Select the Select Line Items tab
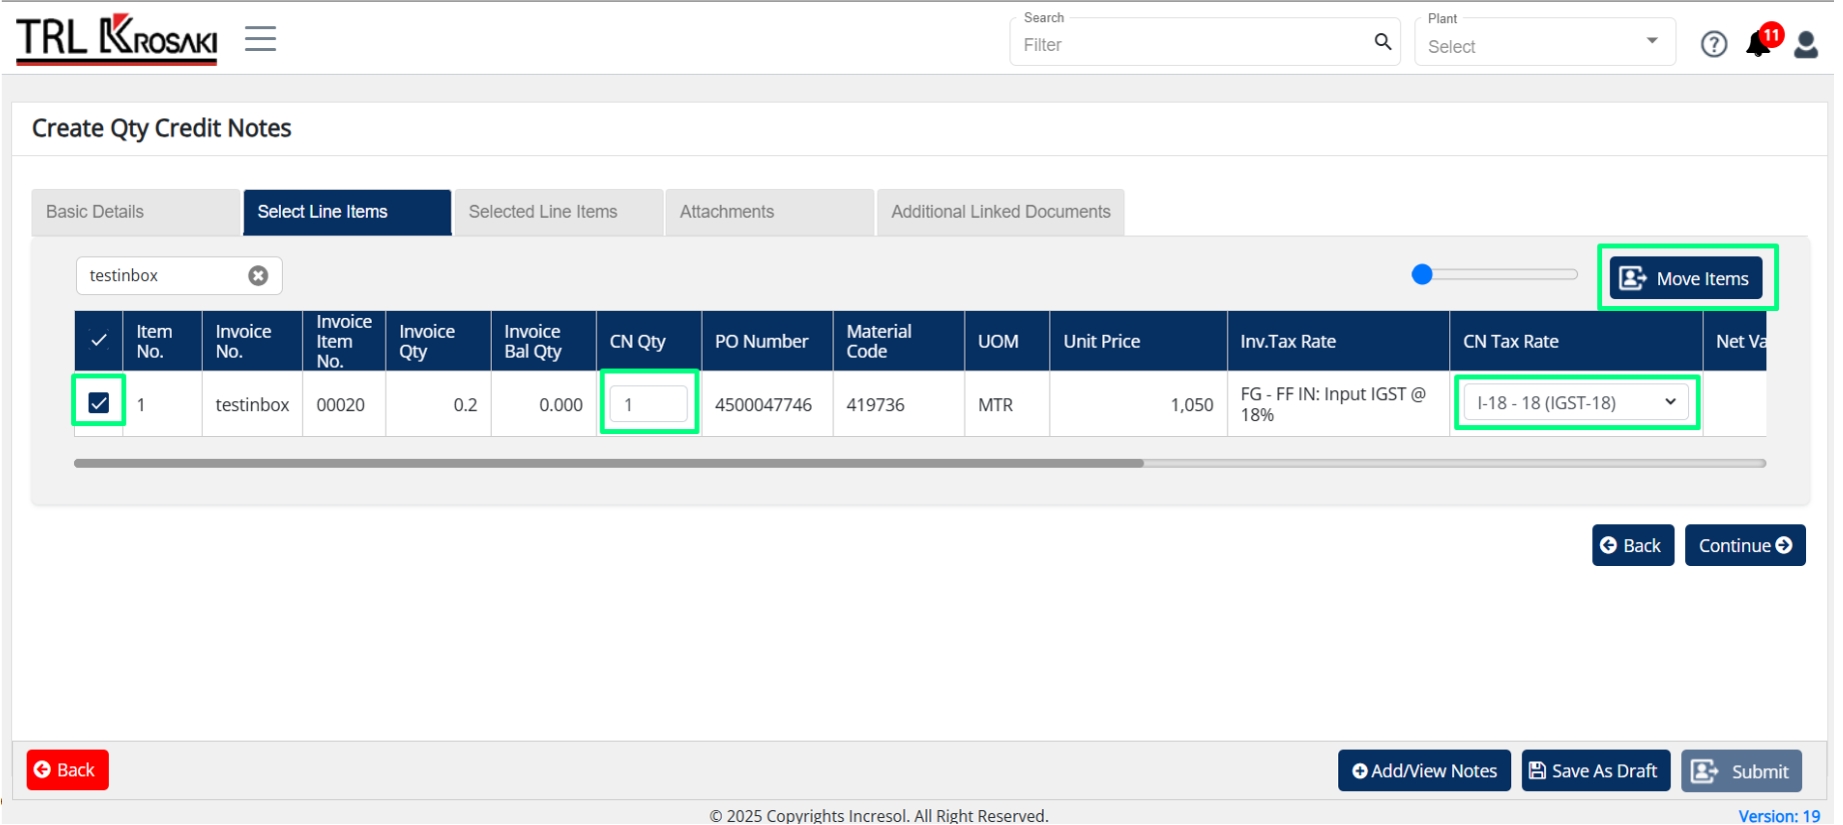This screenshot has height=825, width=1843. (x=347, y=212)
